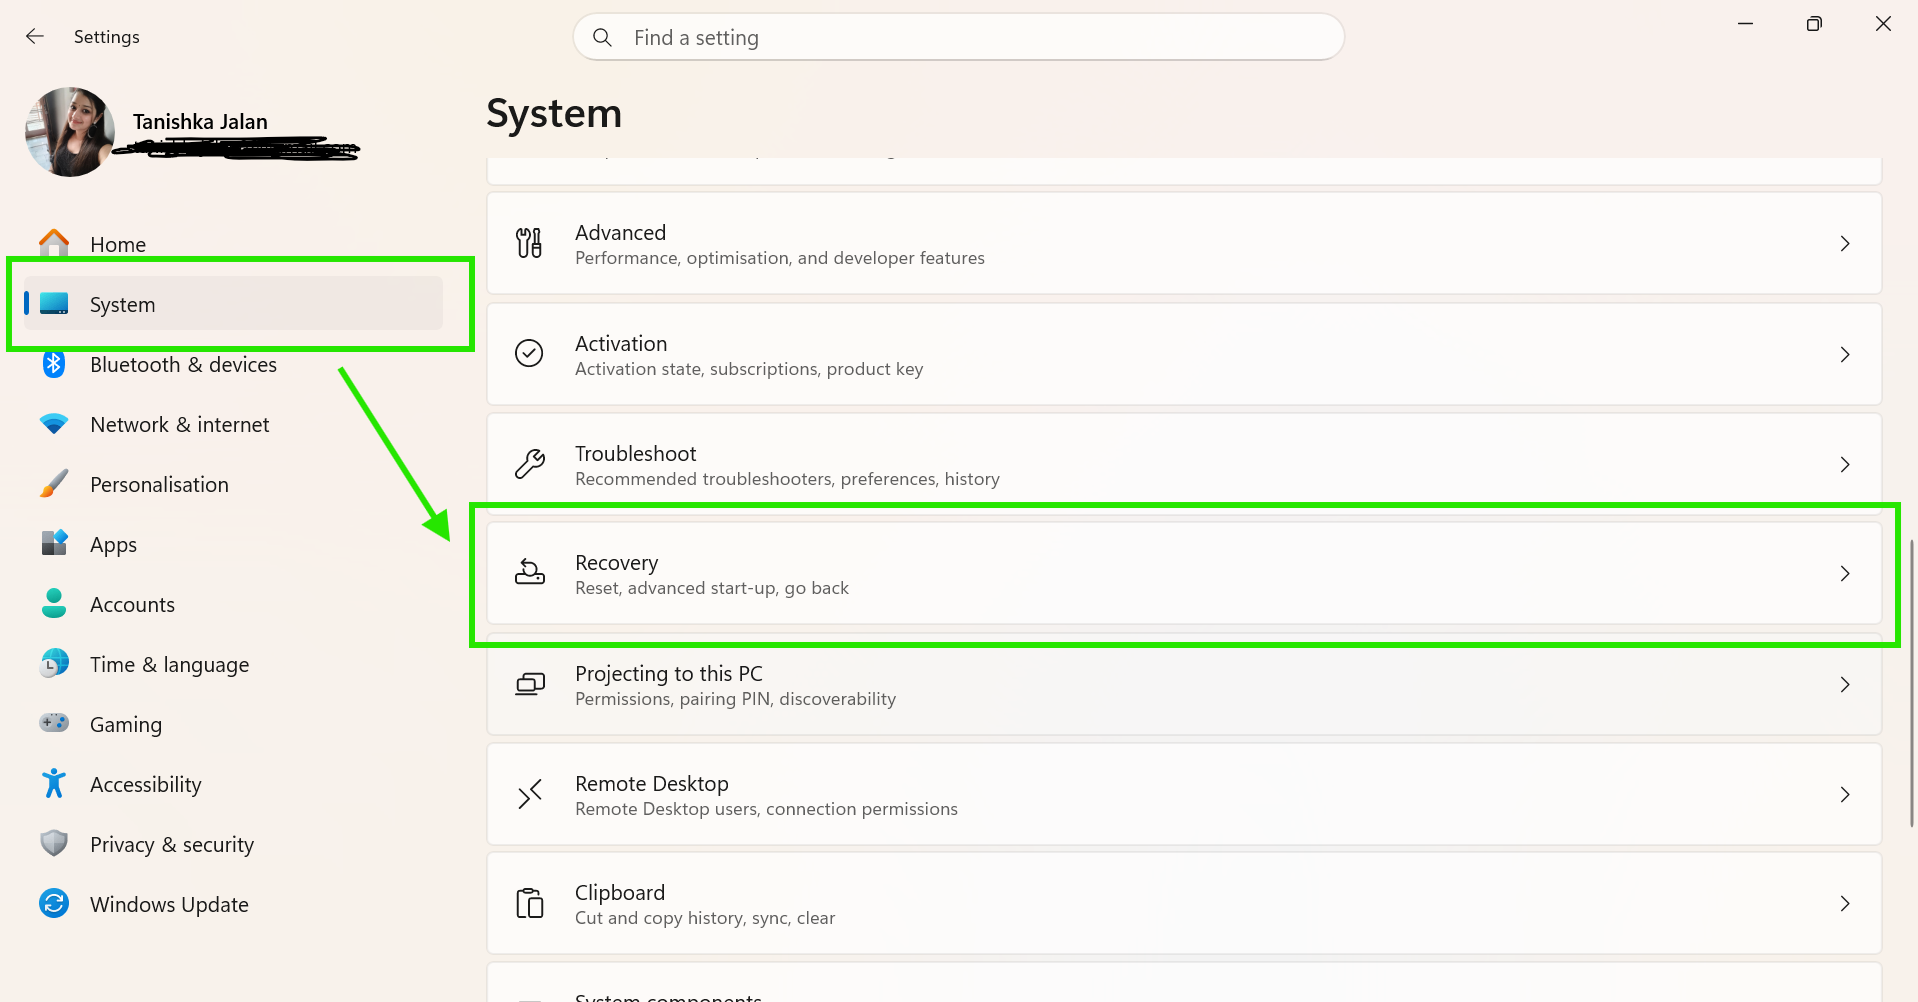Click the Home house icon

[x=54, y=243]
